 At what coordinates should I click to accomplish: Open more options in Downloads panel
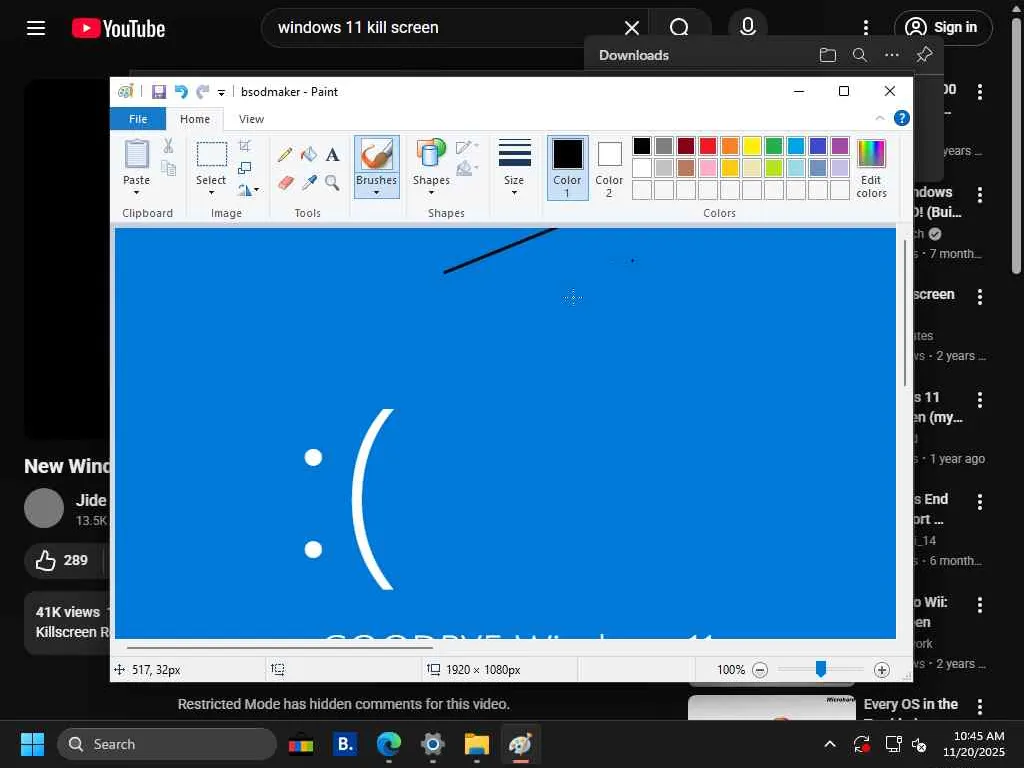(x=891, y=56)
